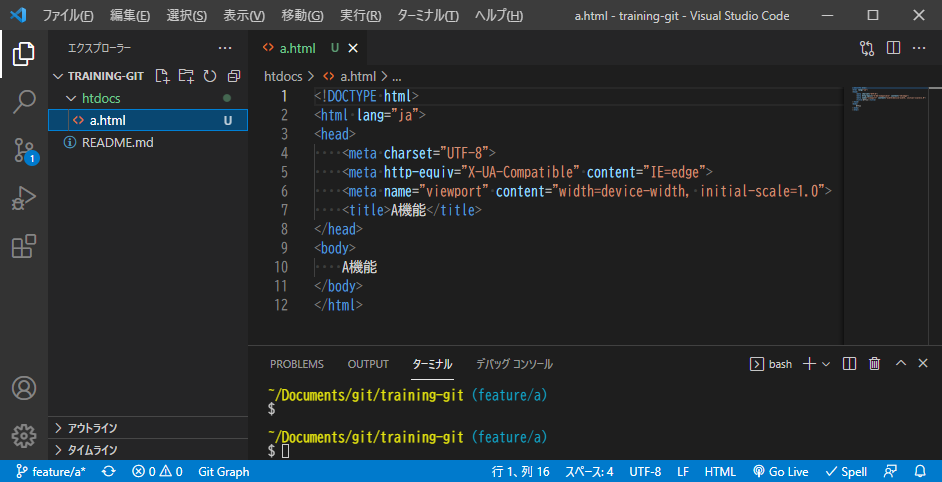The height and width of the screenshot is (482, 942).
Task: Click feature/a* branch in status bar
Action: 51,472
